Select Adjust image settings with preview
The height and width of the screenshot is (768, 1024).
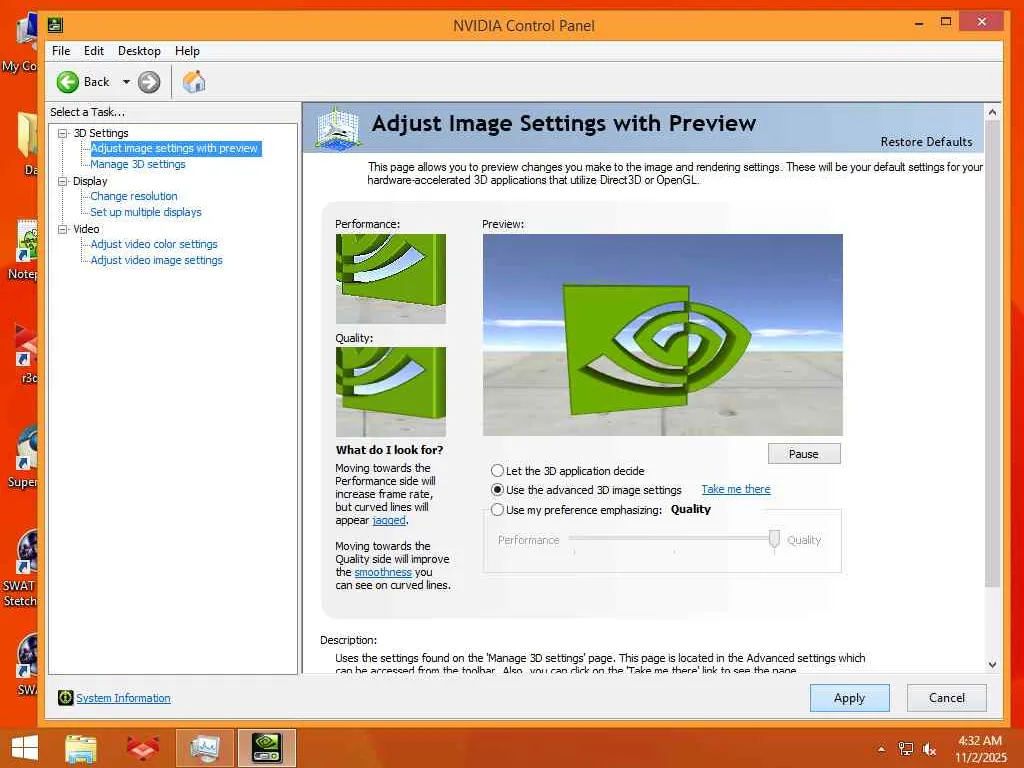tap(174, 148)
